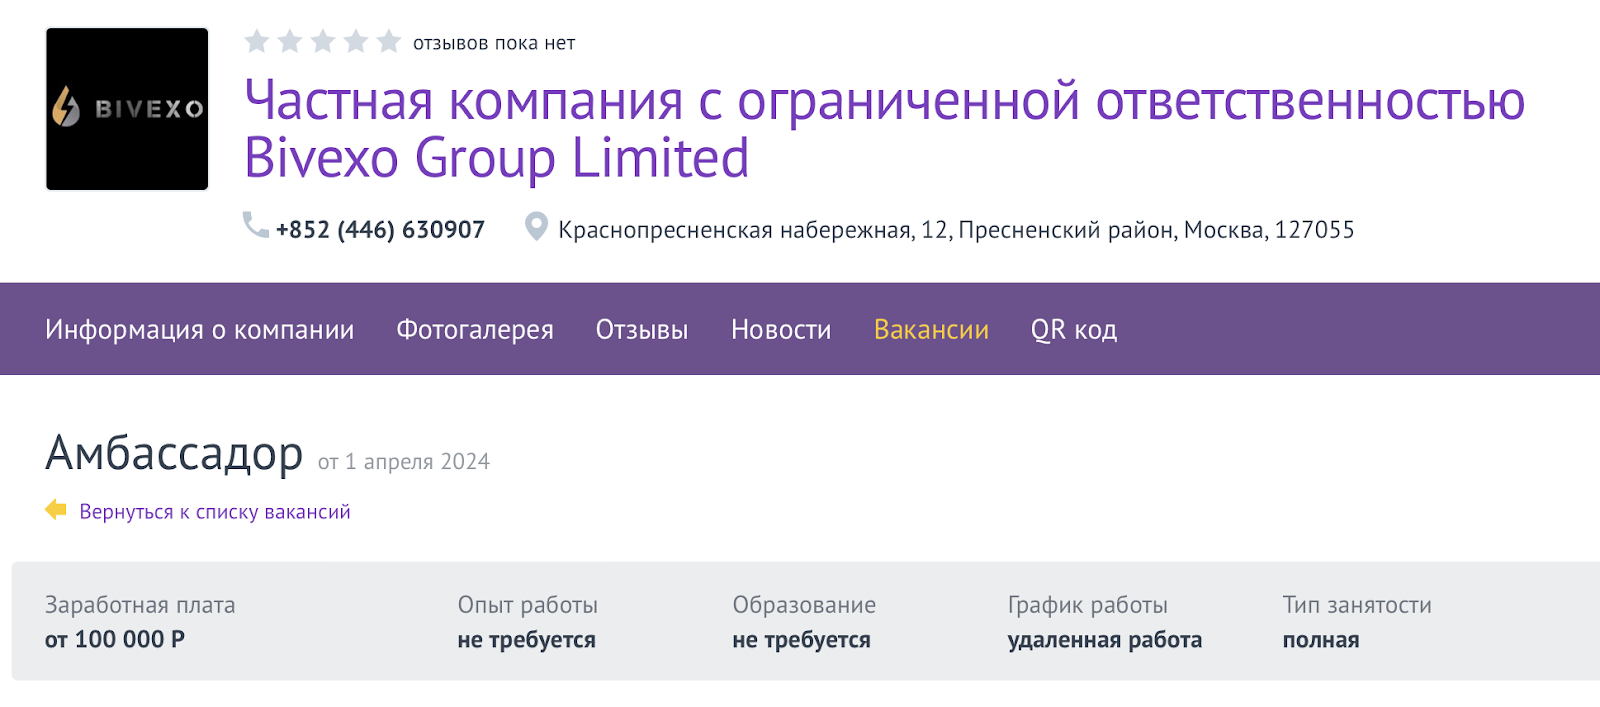Click the Bivexo company logo
The height and width of the screenshot is (707, 1600).
click(x=127, y=109)
